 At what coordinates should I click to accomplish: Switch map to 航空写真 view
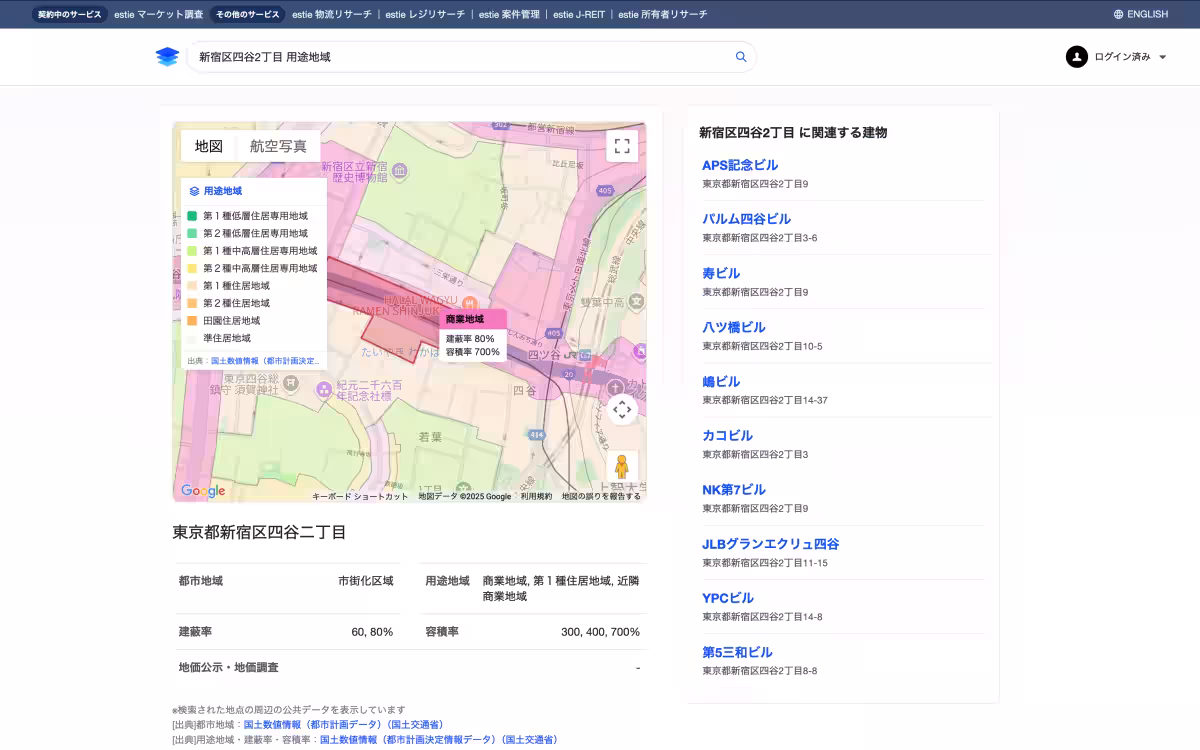coord(278,146)
